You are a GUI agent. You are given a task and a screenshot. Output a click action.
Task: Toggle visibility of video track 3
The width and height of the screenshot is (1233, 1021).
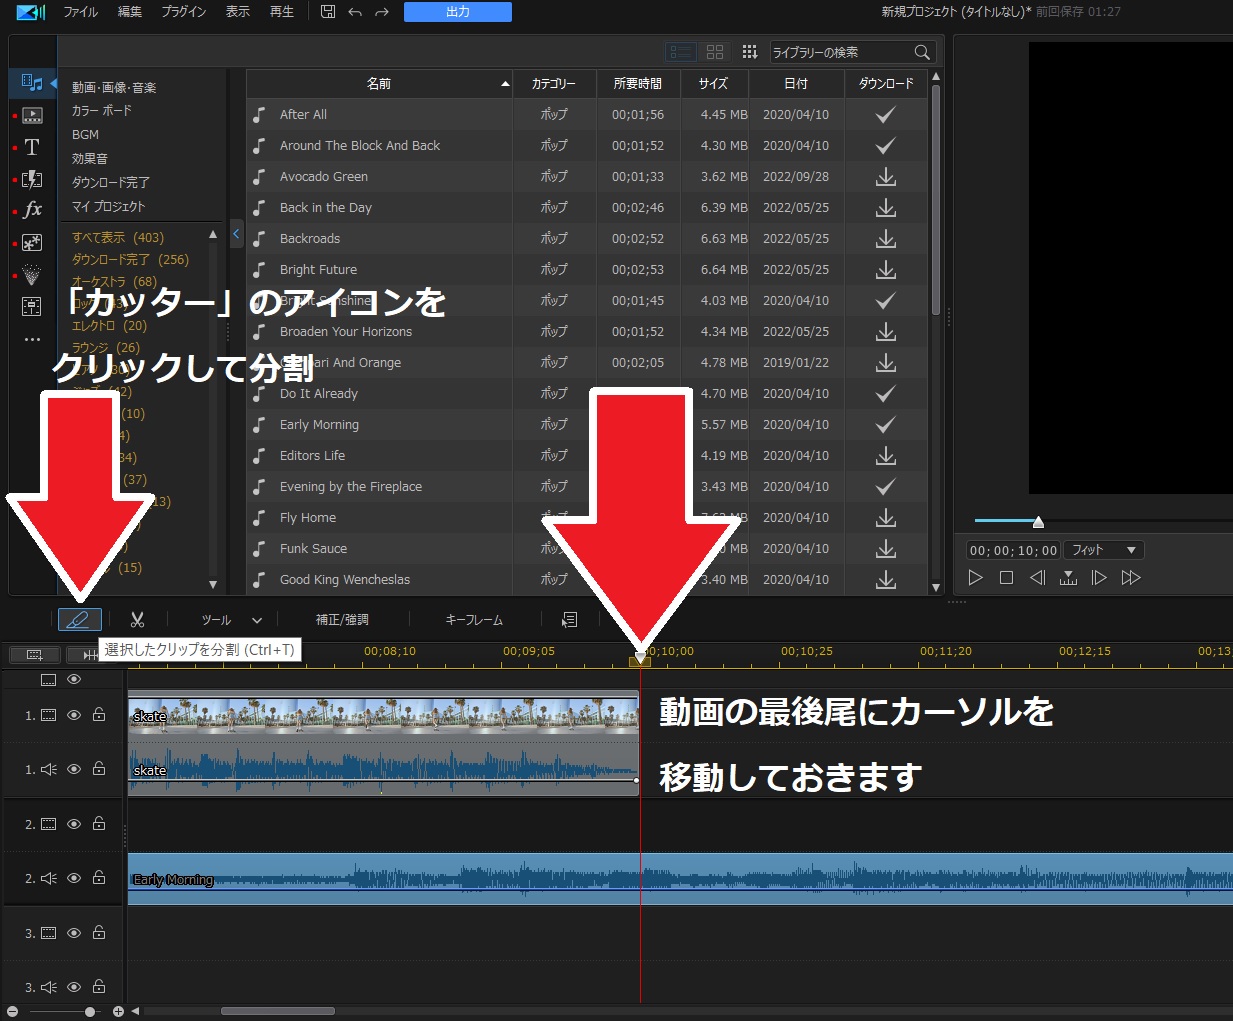74,933
